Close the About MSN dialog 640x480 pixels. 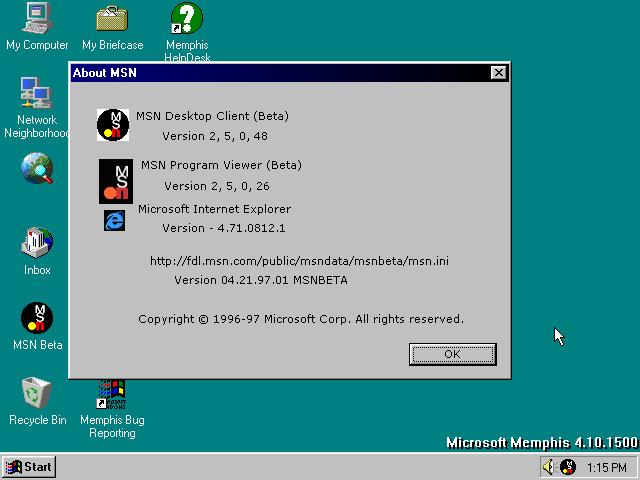click(x=498, y=73)
